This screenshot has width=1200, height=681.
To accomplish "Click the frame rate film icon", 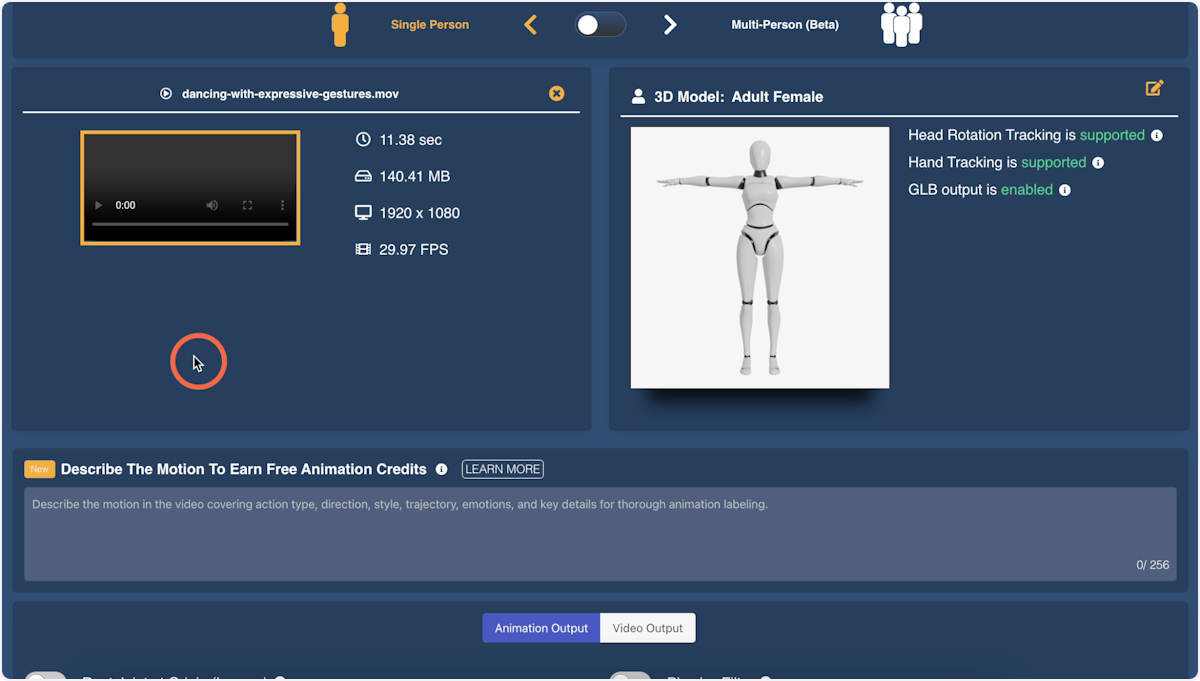I will pos(363,249).
